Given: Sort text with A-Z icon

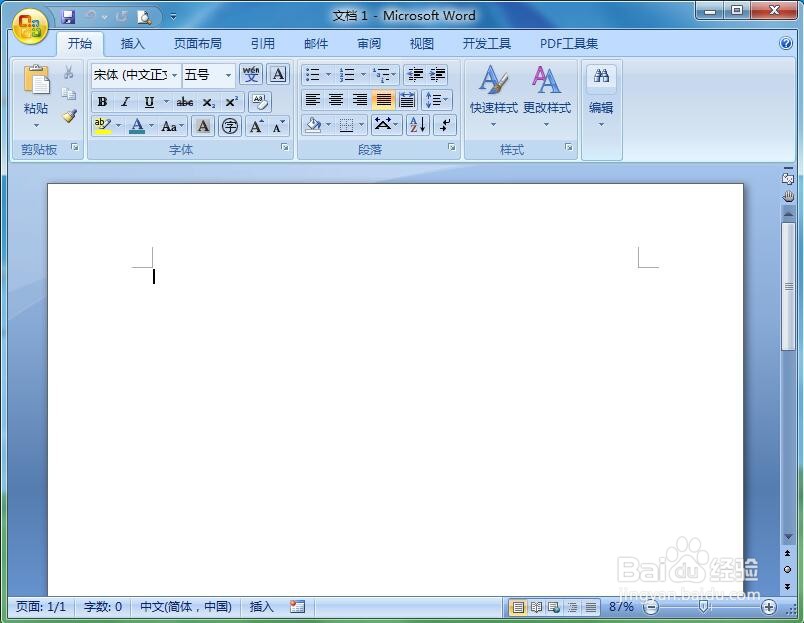Looking at the screenshot, I should pos(418,125).
